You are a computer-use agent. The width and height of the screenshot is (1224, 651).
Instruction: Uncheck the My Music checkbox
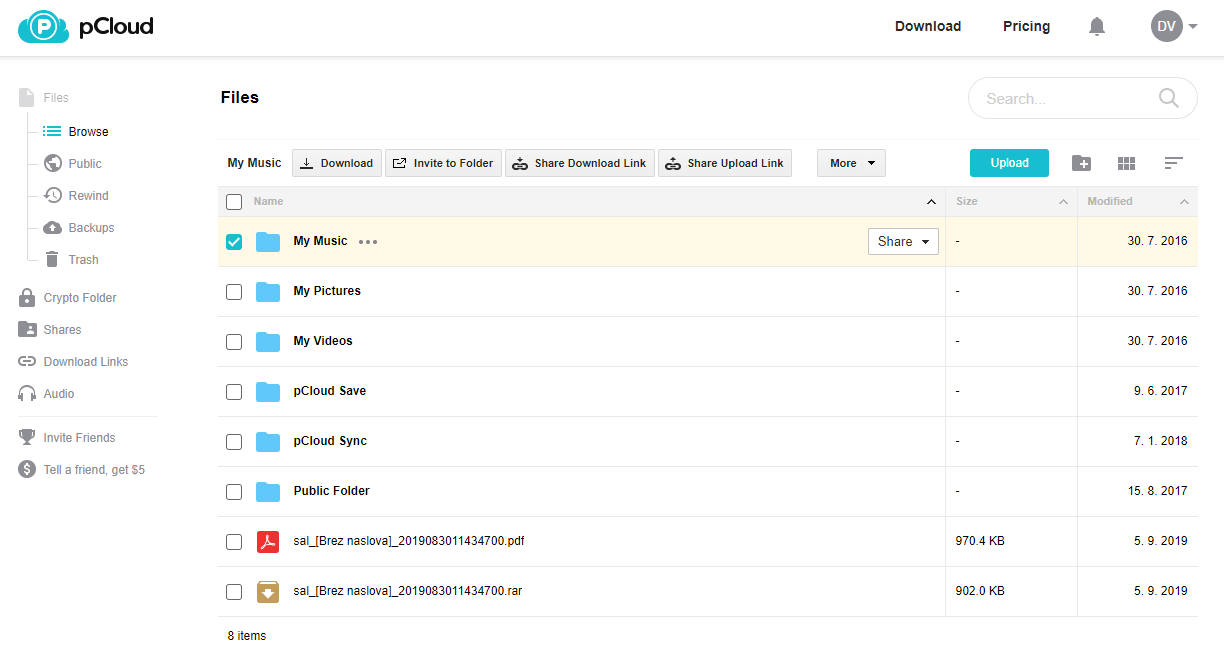click(234, 242)
